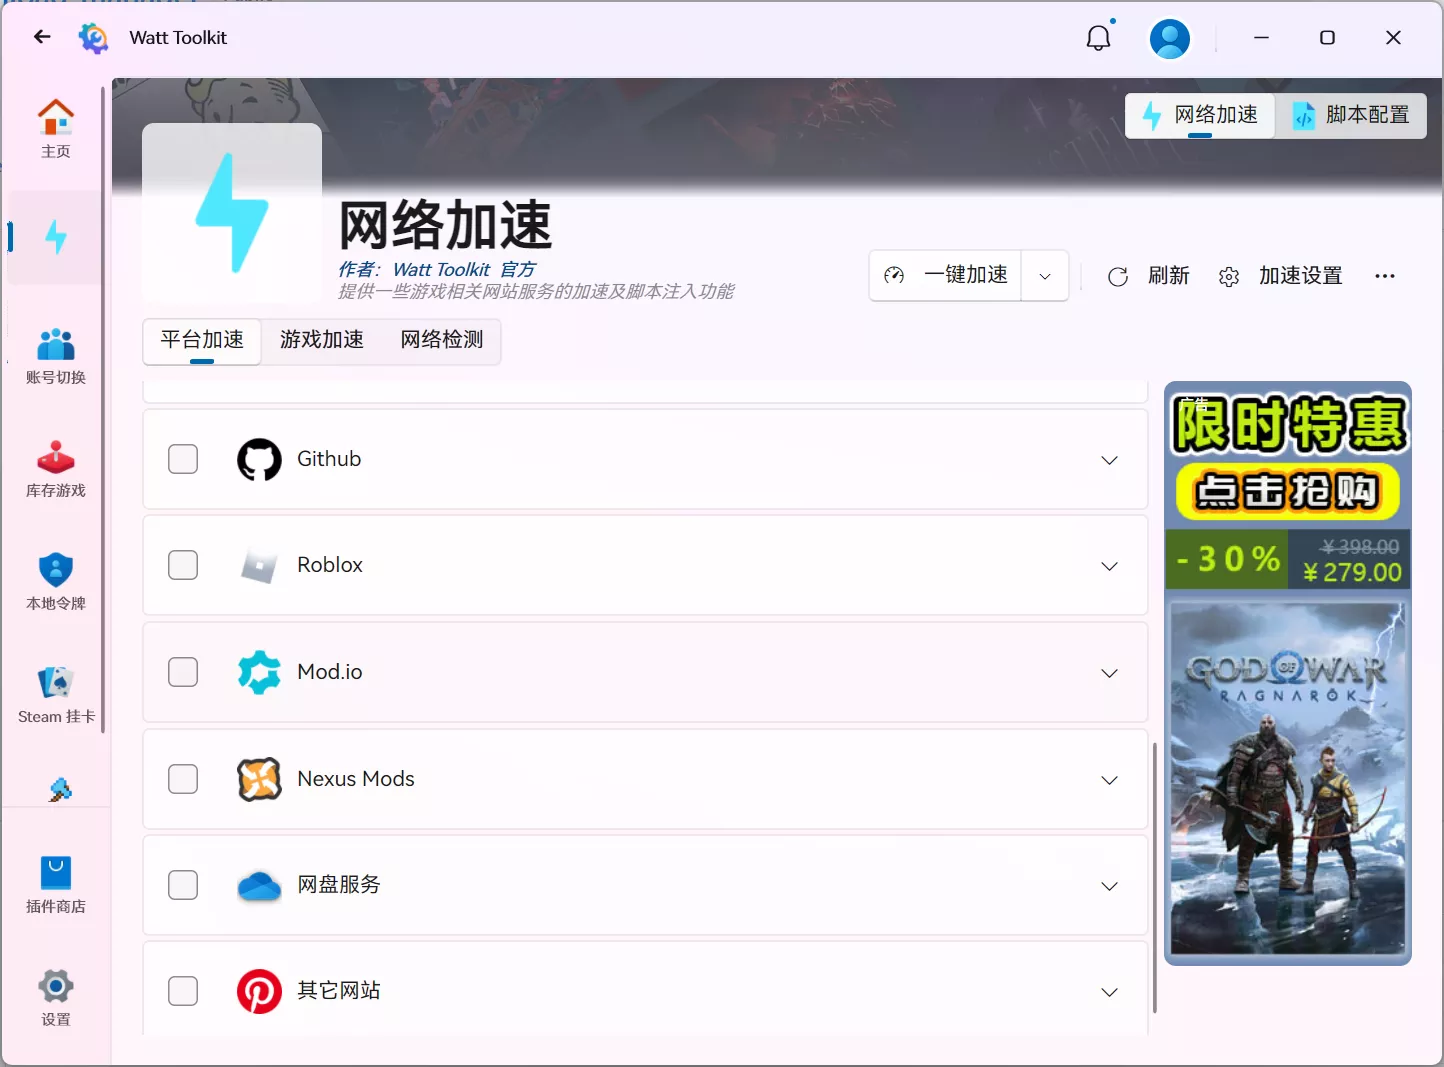This screenshot has height=1067, width=1444.
Task: Click the notification bell icon
Action: 1098,38
